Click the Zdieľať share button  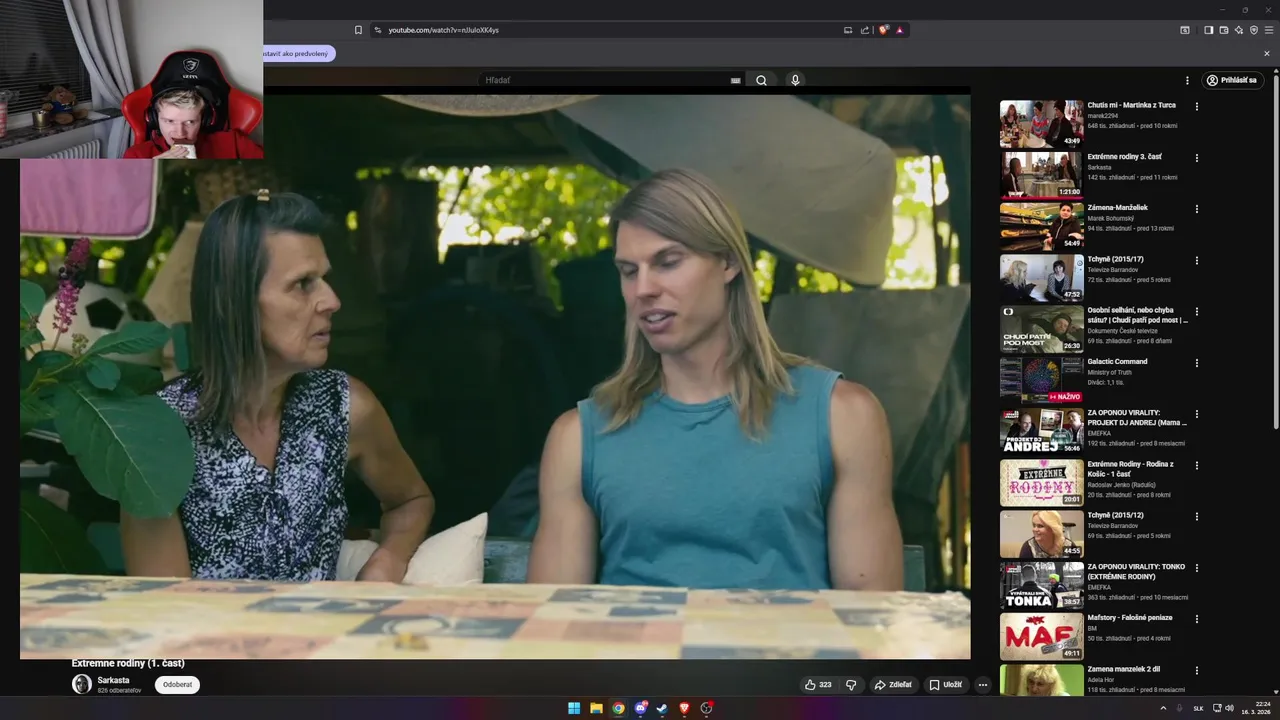(x=893, y=685)
